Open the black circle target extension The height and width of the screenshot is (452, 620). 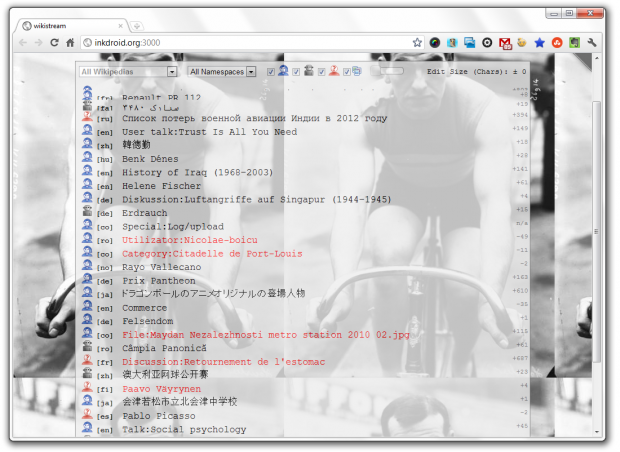tap(487, 42)
